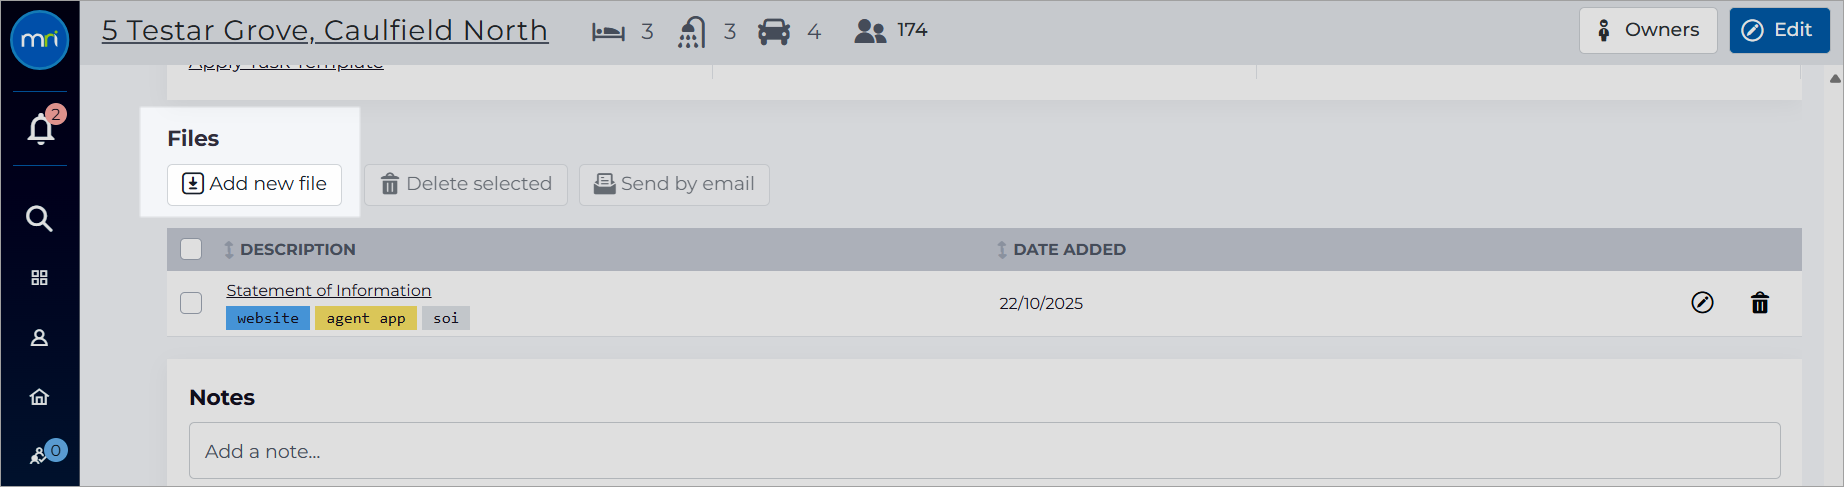This screenshot has width=1844, height=487.
Task: Open the Statement of Information link
Action: (x=328, y=290)
